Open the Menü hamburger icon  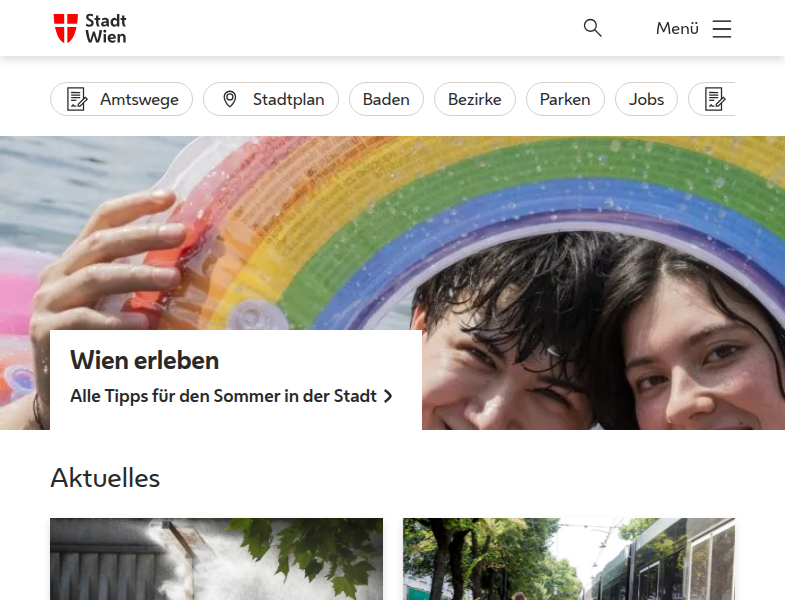pos(721,29)
